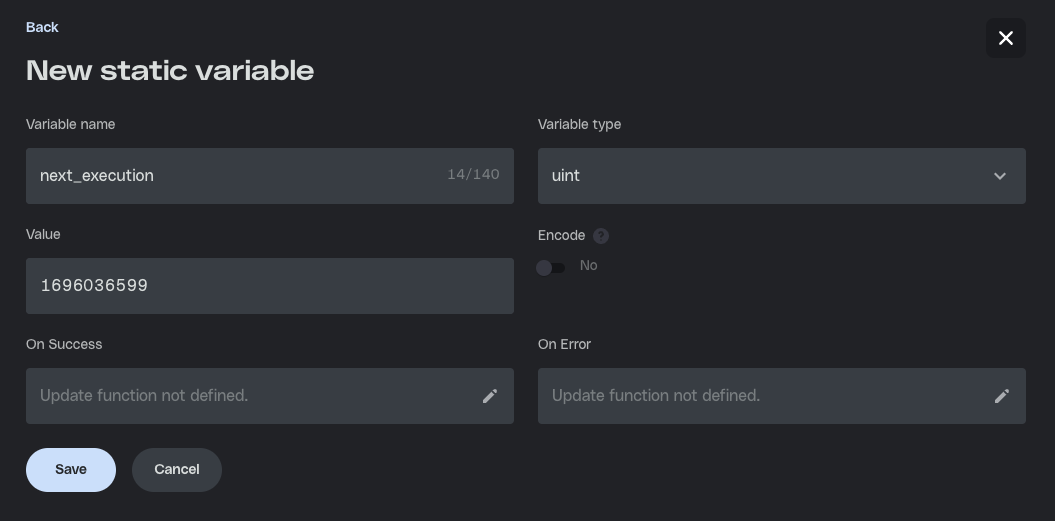Viewport: 1055px width, 521px height.
Task: Go Back to the previous screen
Action: point(42,27)
